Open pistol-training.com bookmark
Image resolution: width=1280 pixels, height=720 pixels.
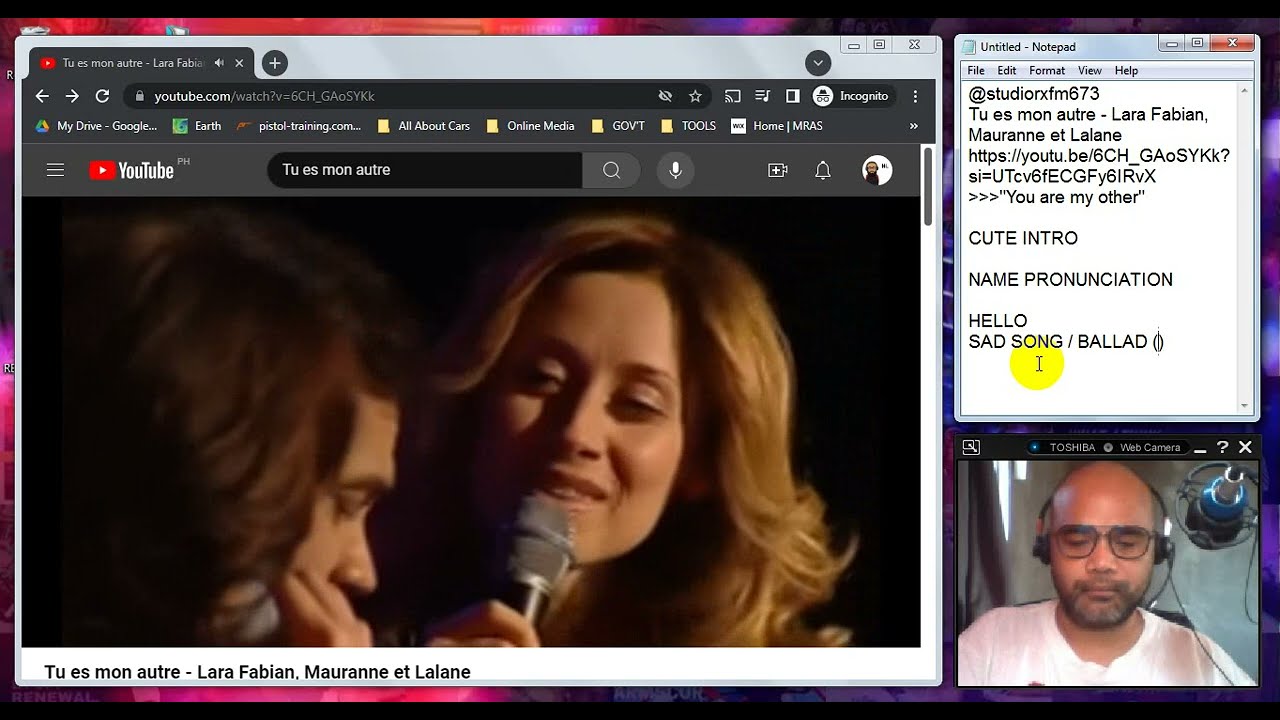(x=299, y=126)
